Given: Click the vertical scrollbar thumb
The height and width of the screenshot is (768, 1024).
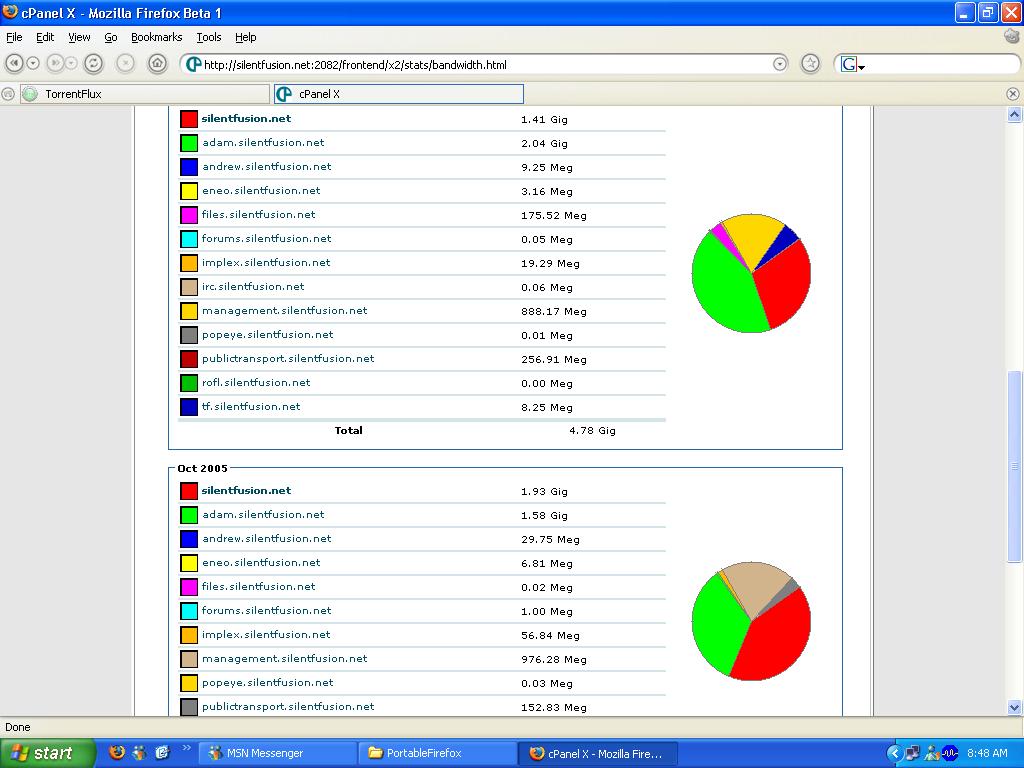Looking at the screenshot, I should [1014, 466].
